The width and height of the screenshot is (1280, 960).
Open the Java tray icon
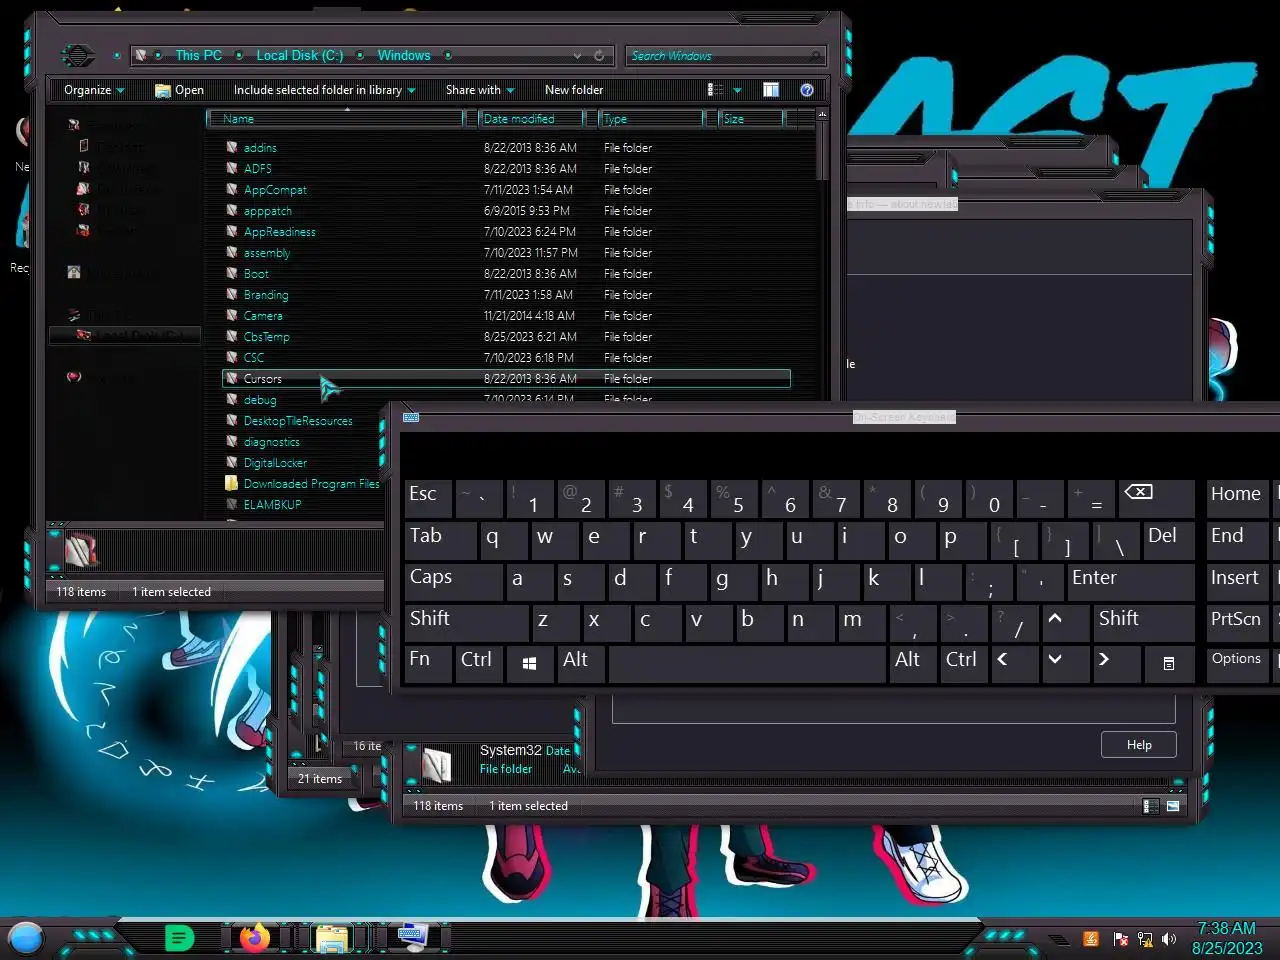[x=1091, y=939]
